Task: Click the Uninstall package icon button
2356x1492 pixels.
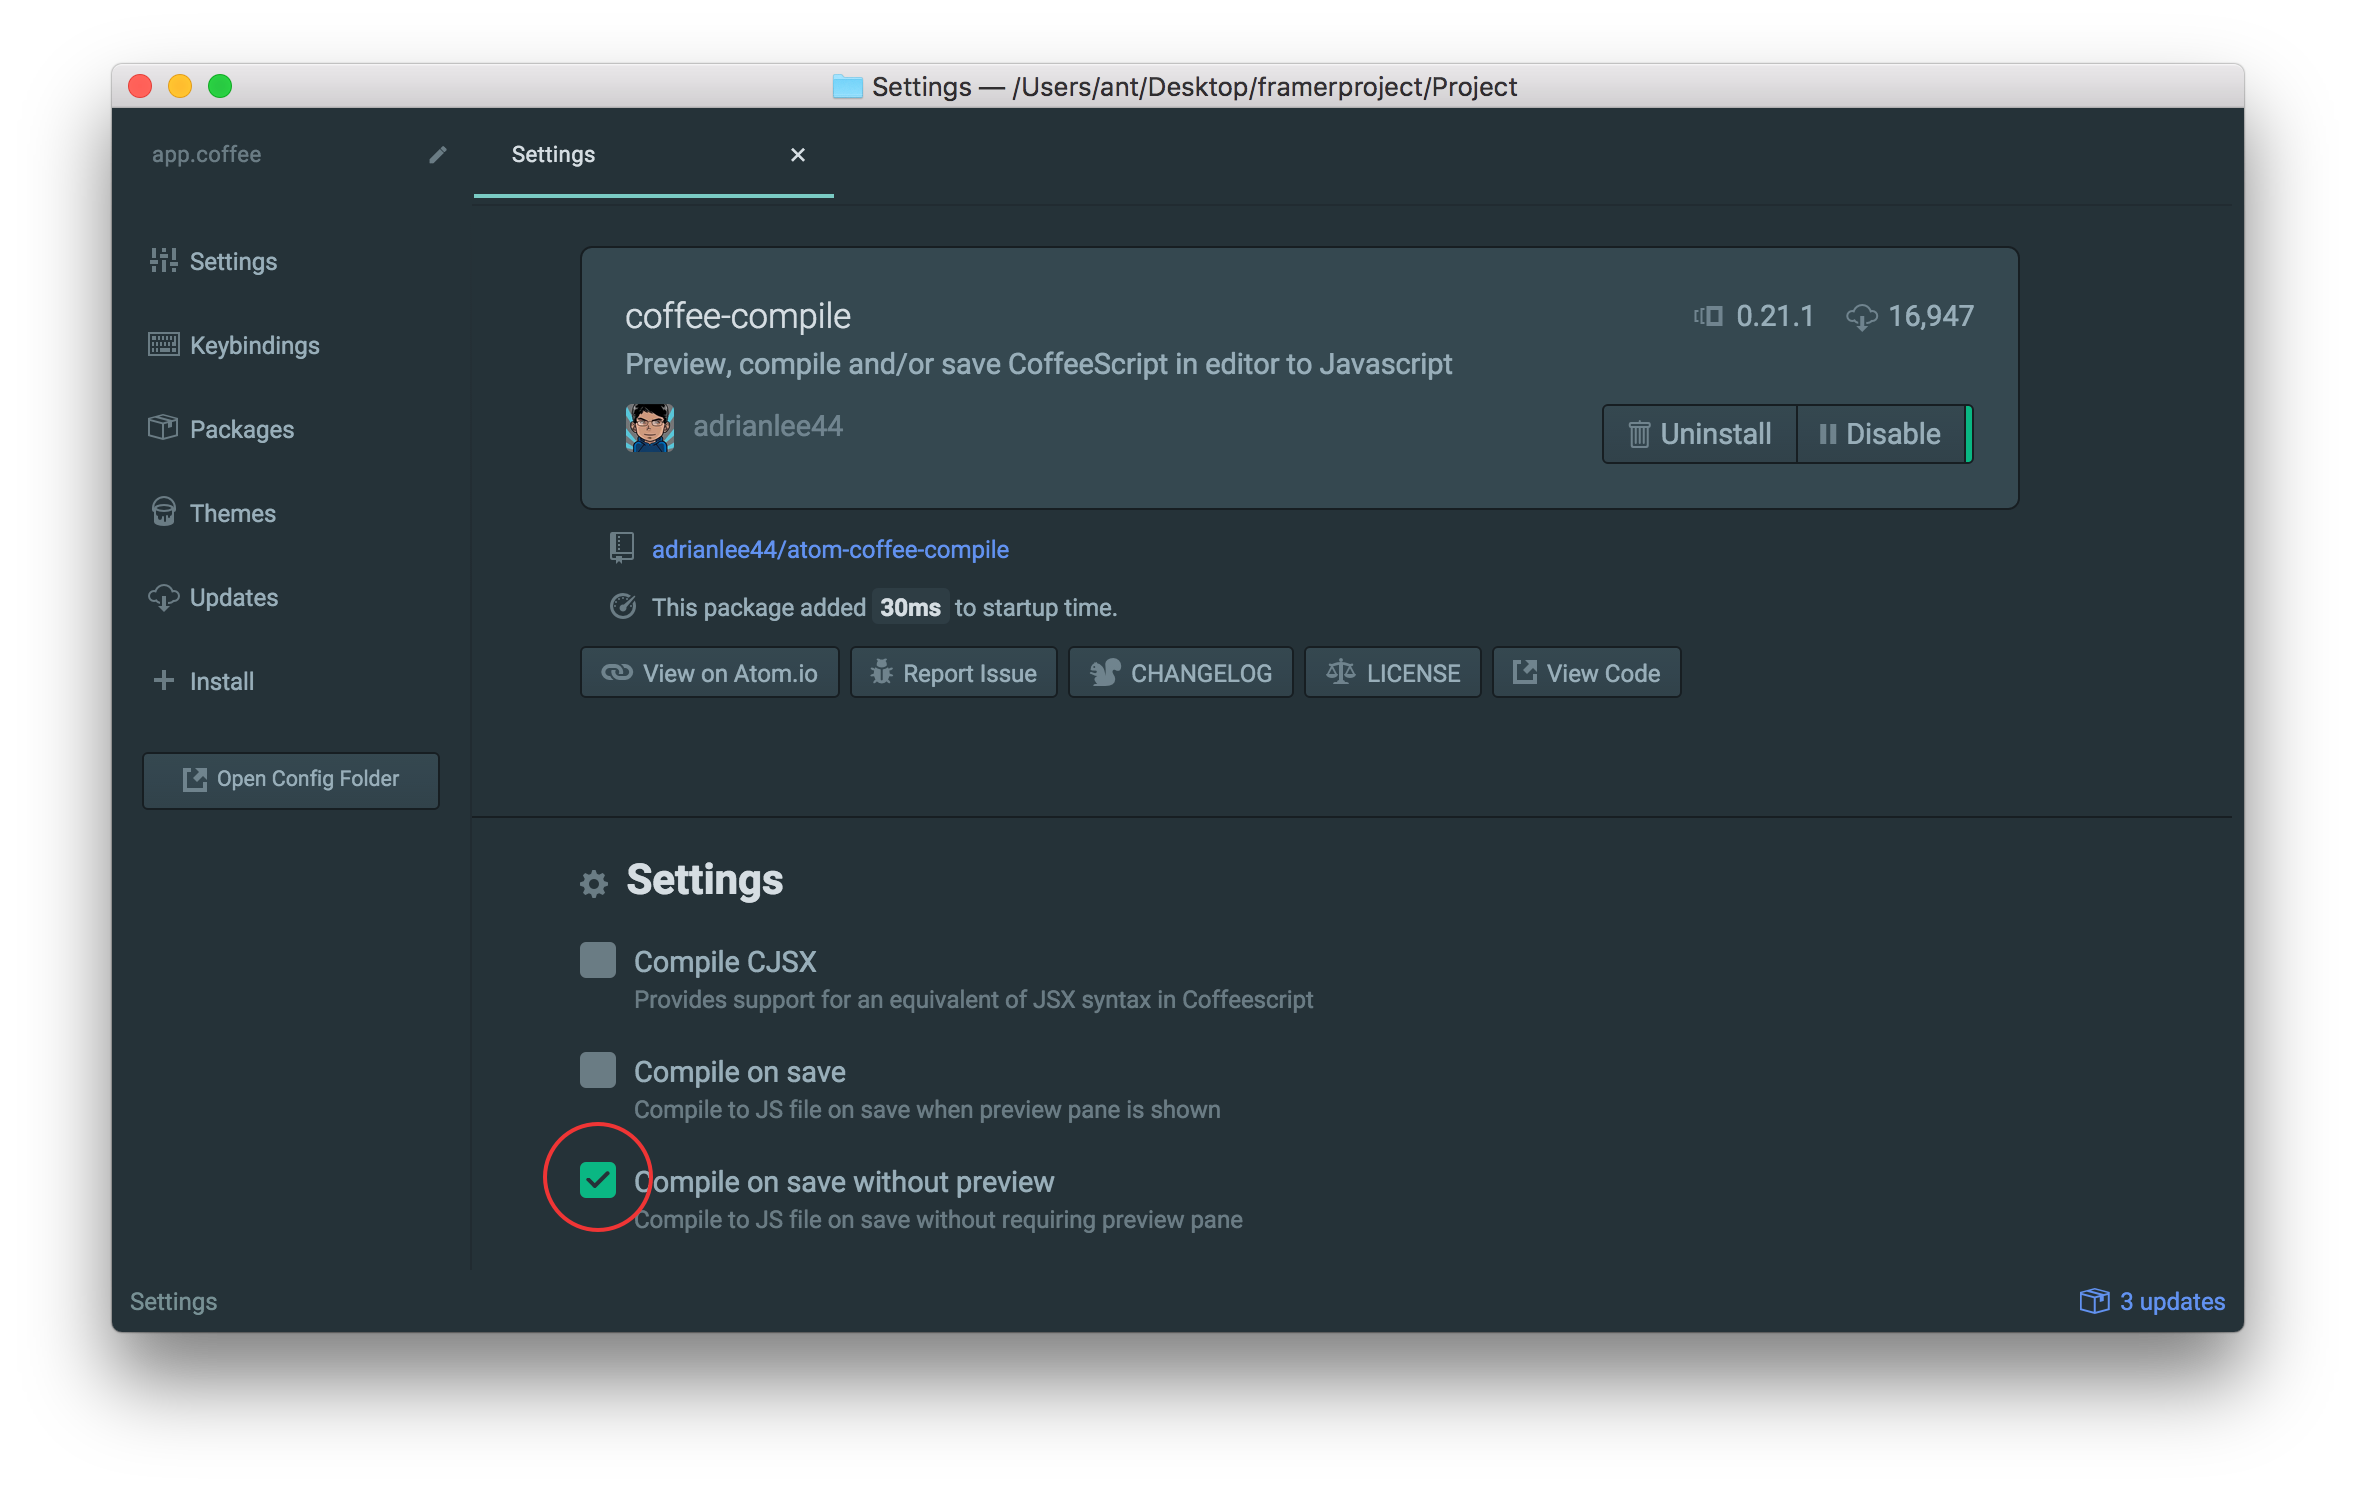Action: [x=1698, y=433]
